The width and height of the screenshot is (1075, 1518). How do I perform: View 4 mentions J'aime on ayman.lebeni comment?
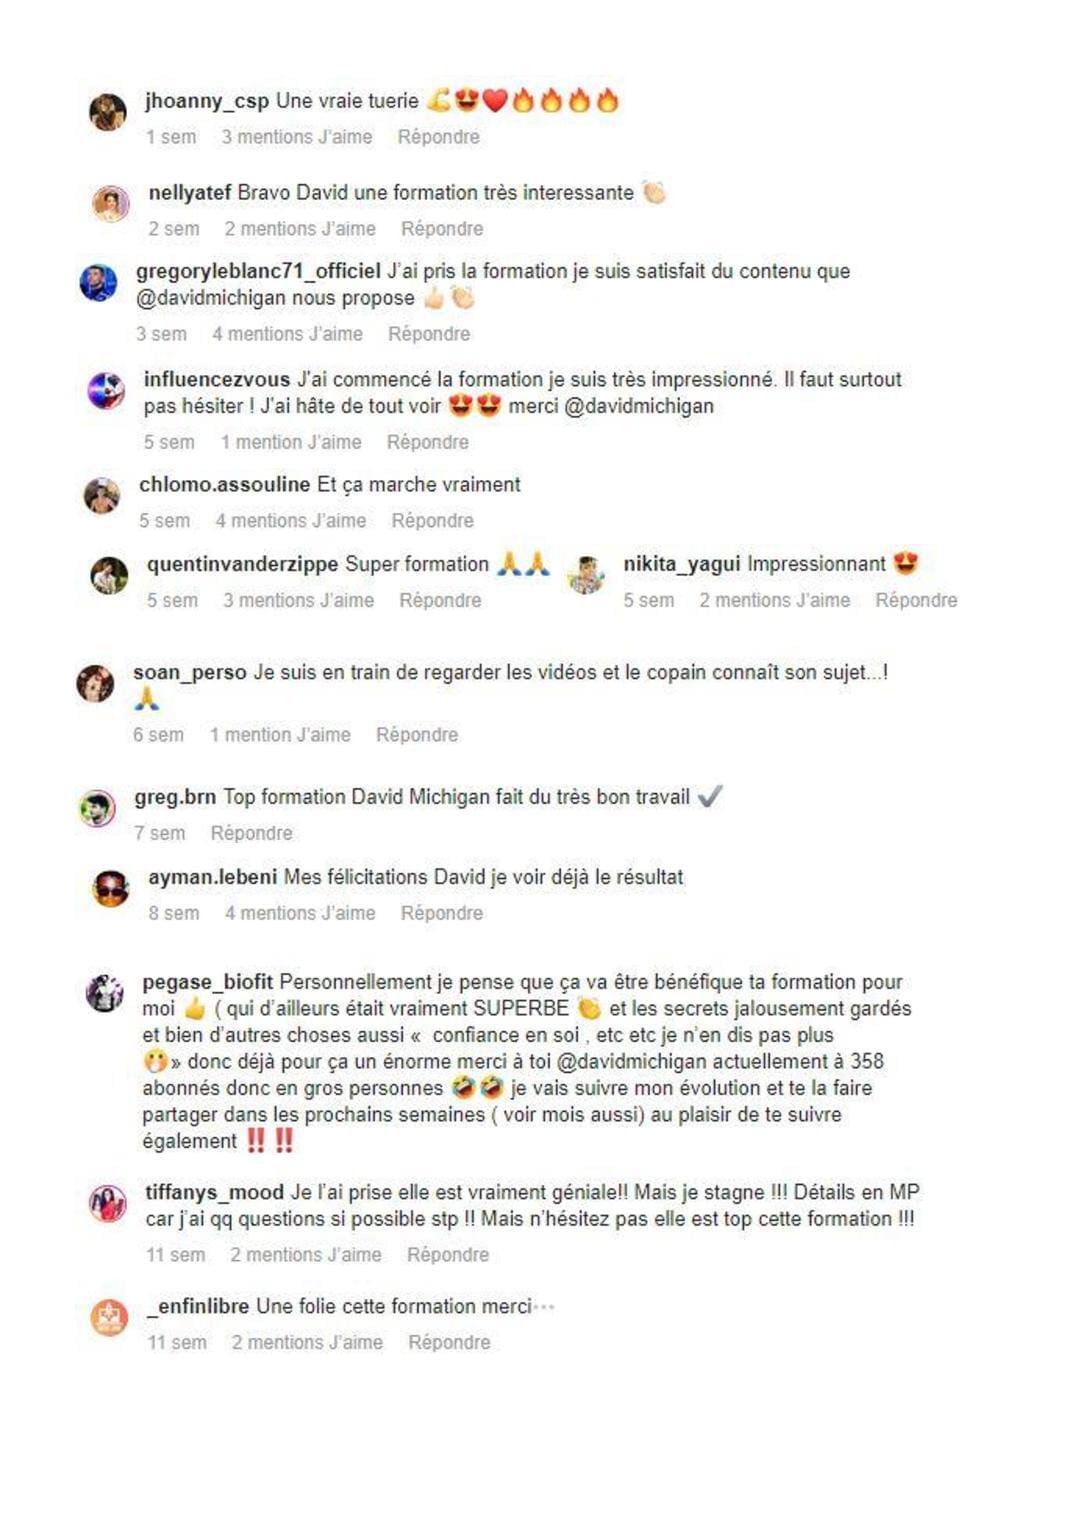[x=300, y=914]
